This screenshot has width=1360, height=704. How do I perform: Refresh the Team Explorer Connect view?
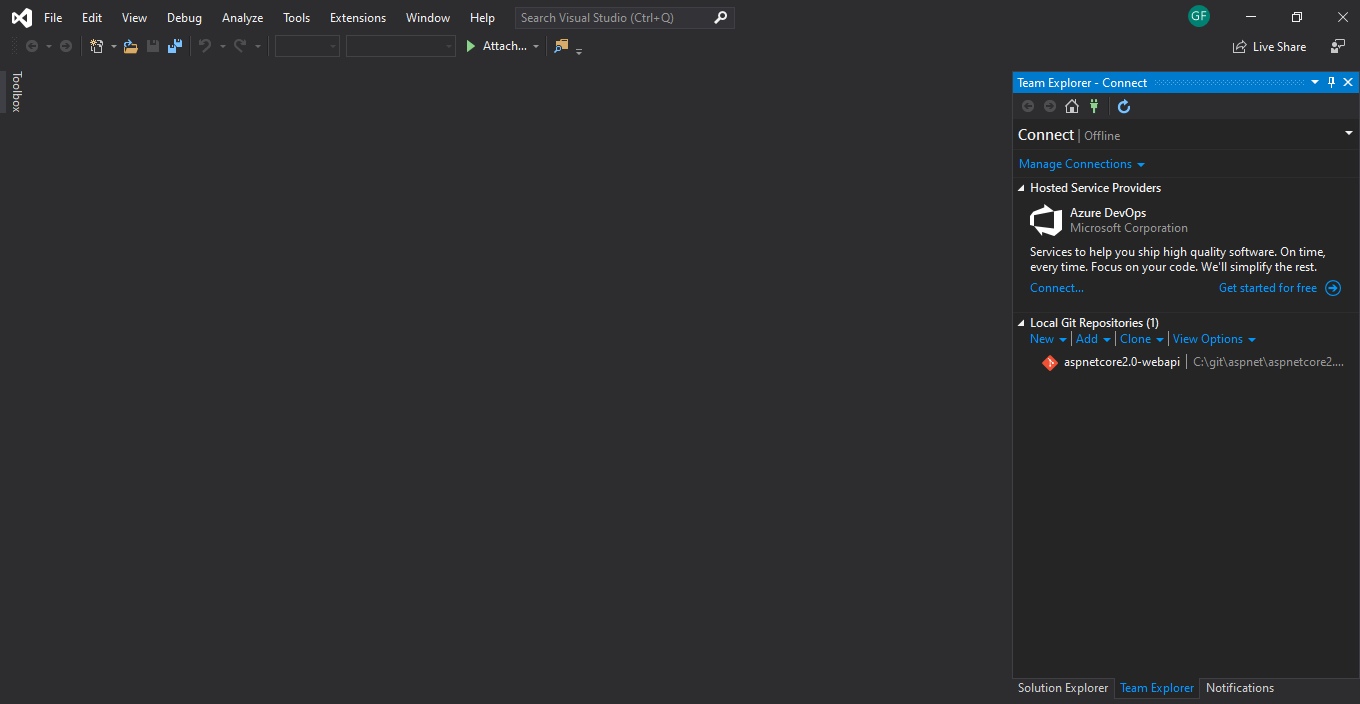click(x=1124, y=106)
